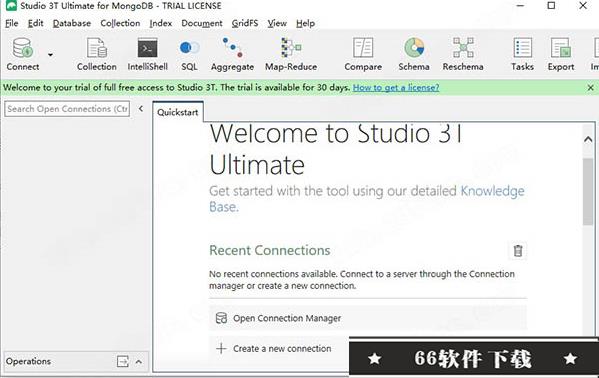Open the Index menu
Screen dimensions: 599x378
(x=160, y=23)
